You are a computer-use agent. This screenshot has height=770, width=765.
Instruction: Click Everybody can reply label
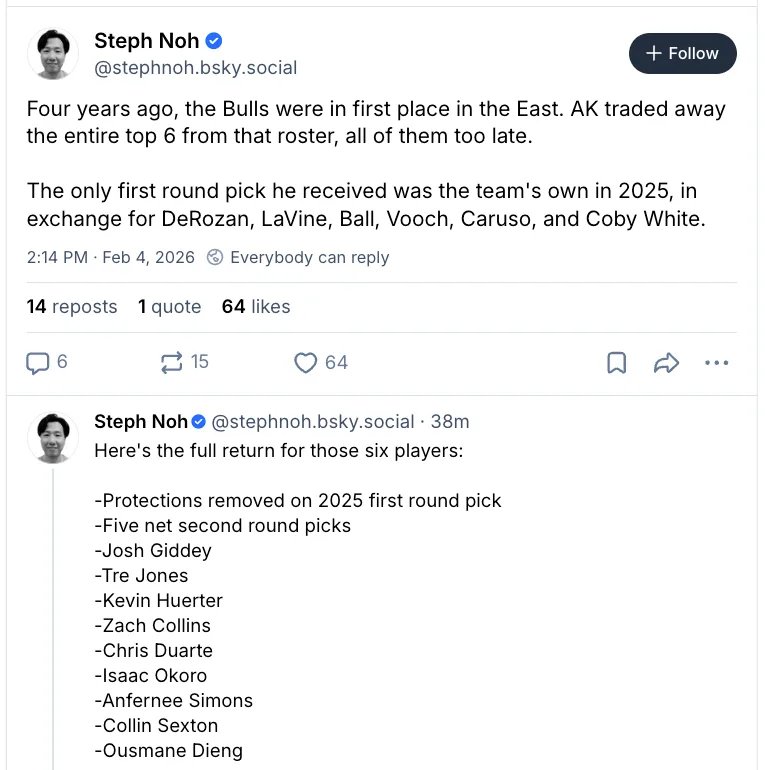[x=309, y=257]
